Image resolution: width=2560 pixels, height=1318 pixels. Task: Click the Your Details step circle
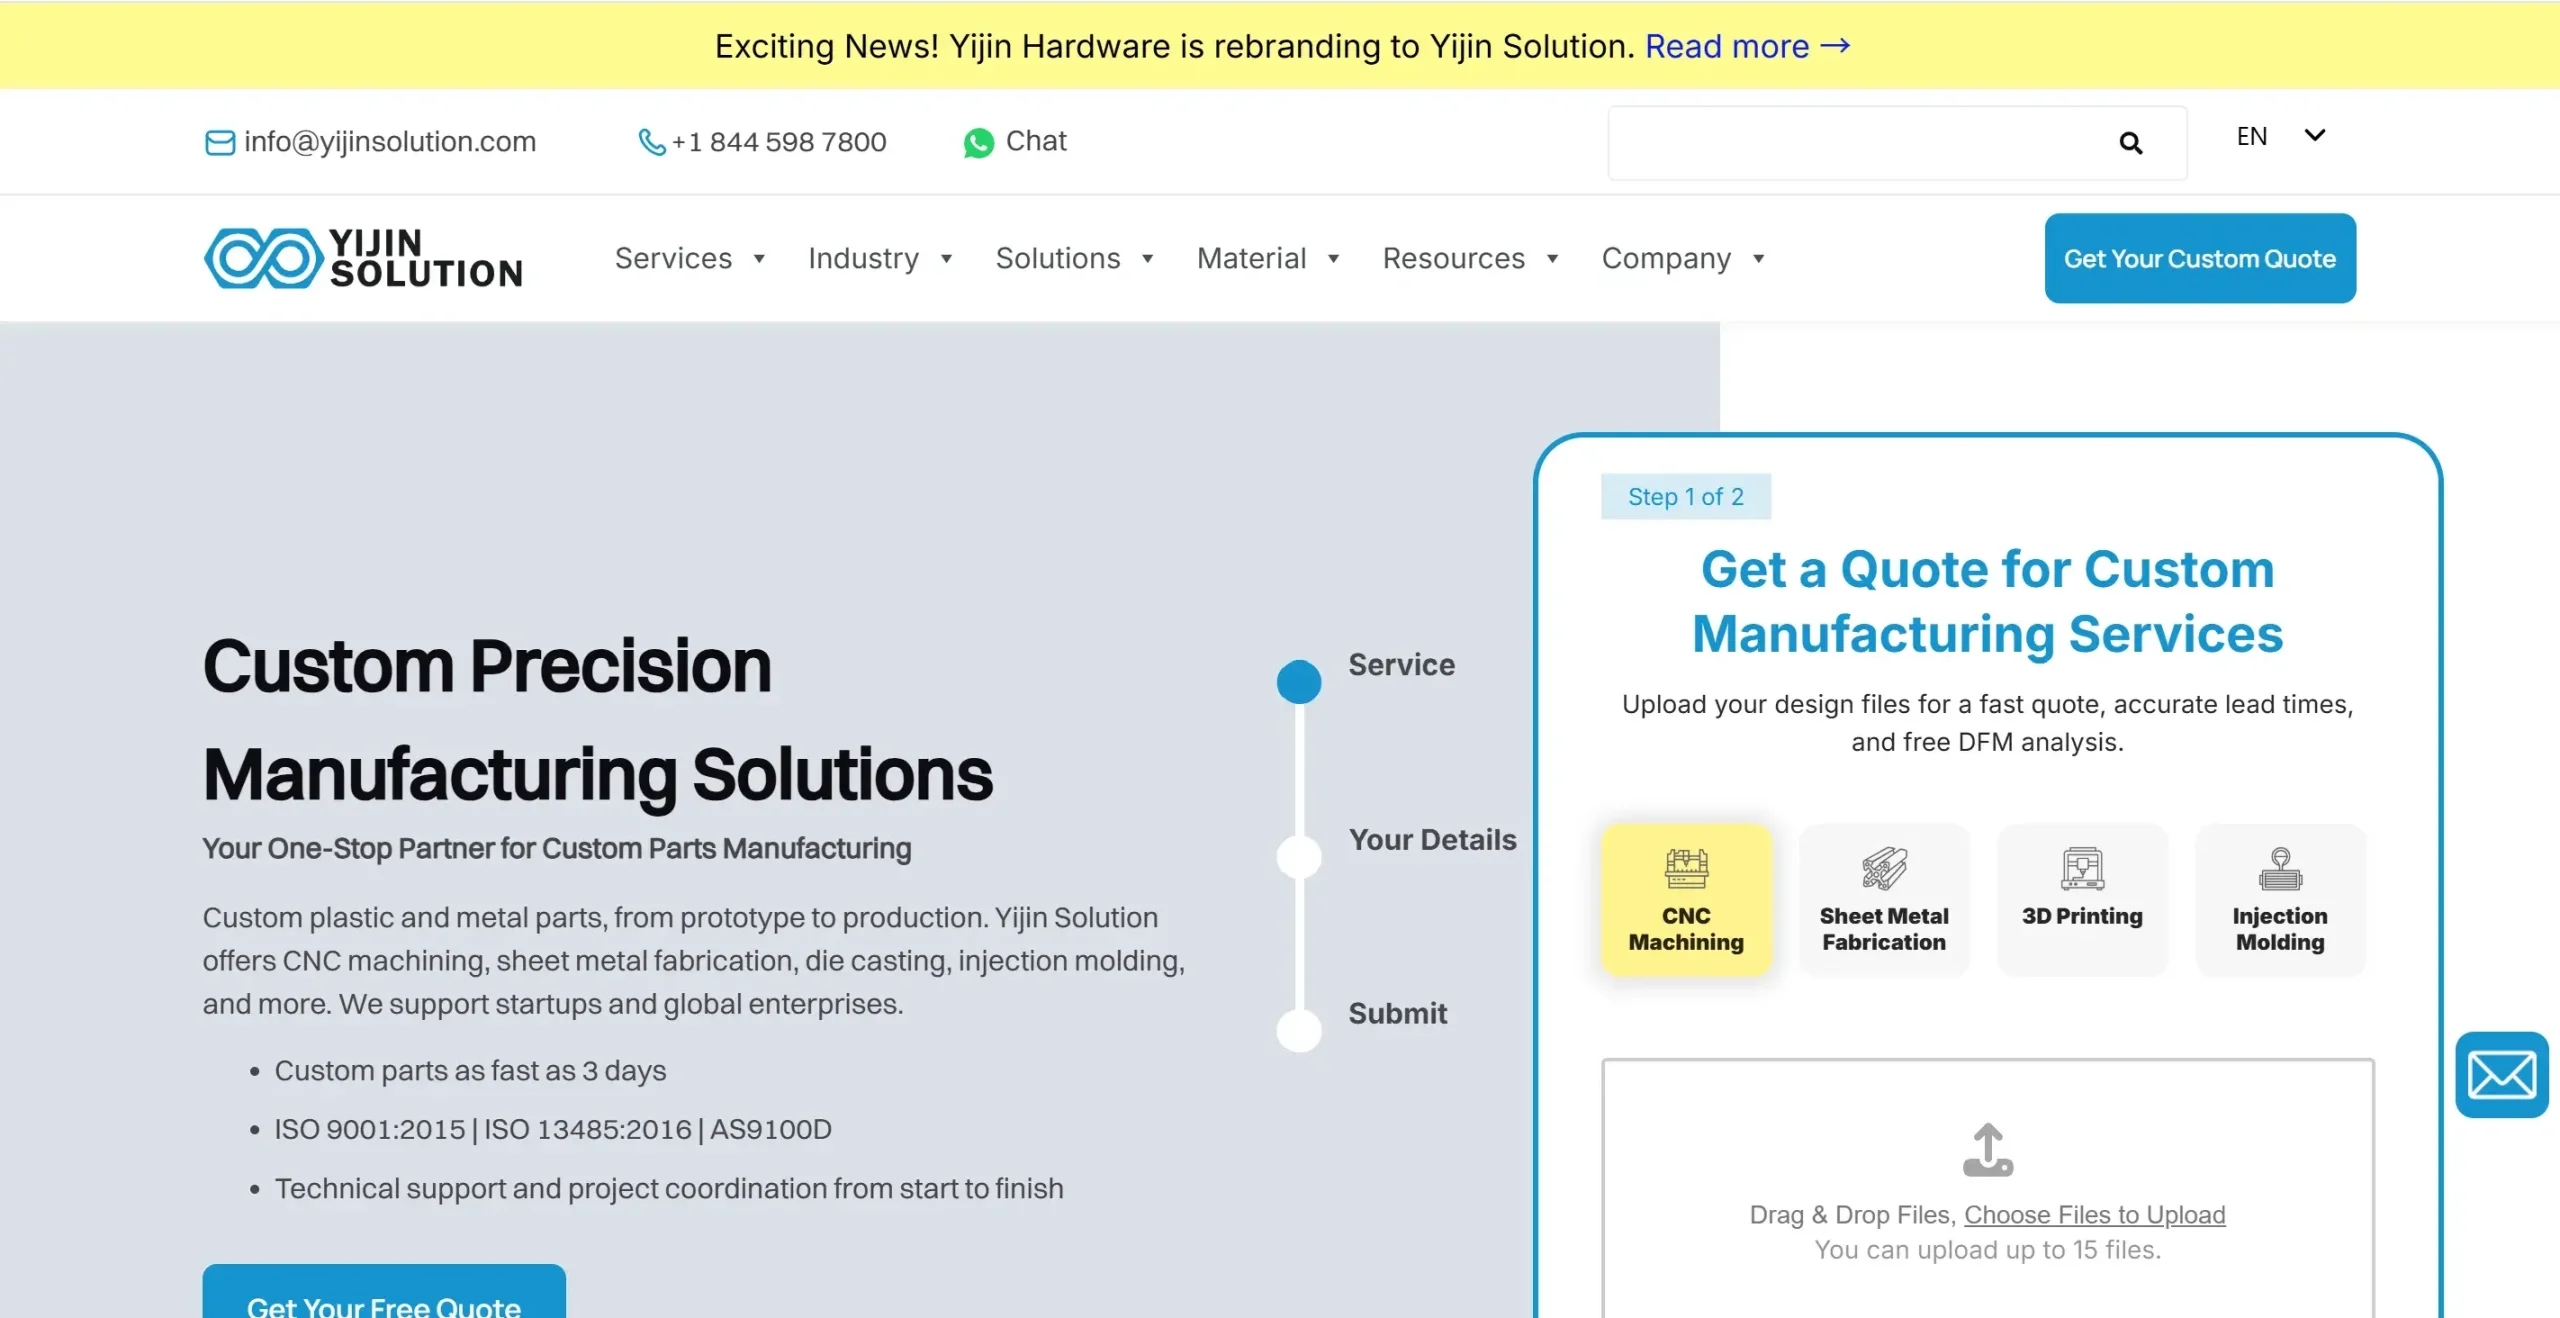[x=1299, y=856]
